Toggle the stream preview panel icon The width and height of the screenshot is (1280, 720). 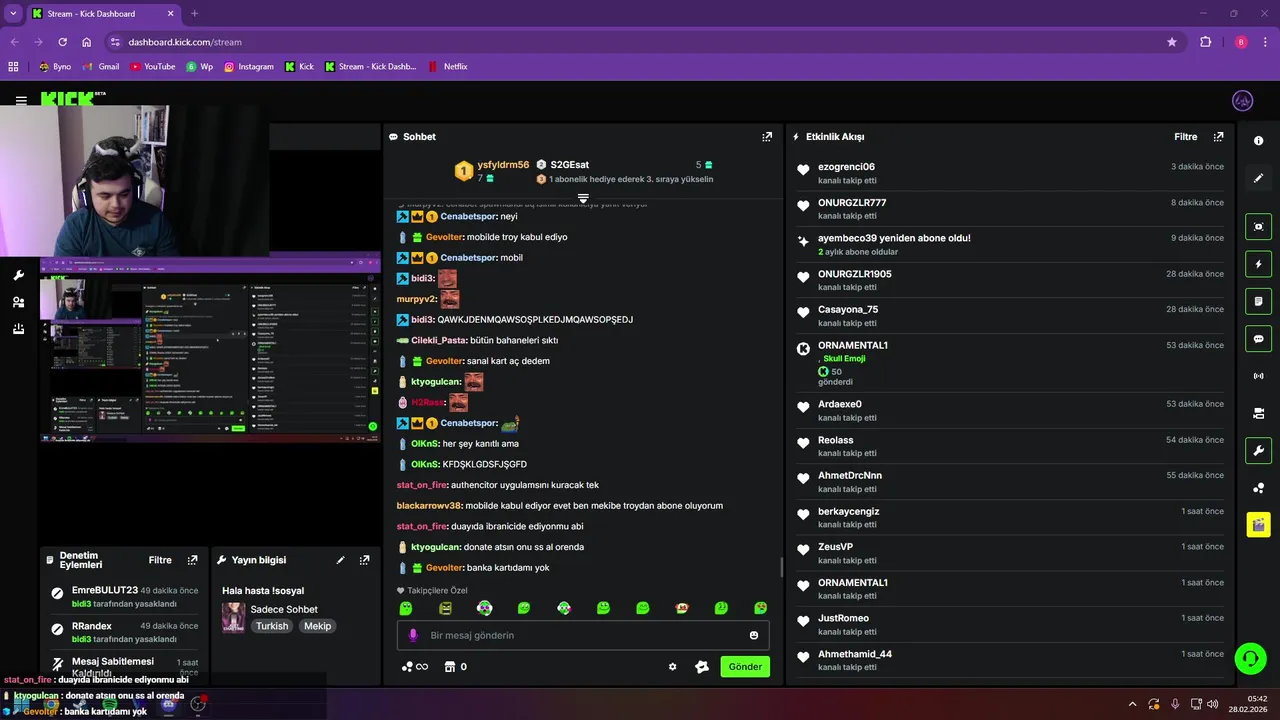click(1258, 227)
